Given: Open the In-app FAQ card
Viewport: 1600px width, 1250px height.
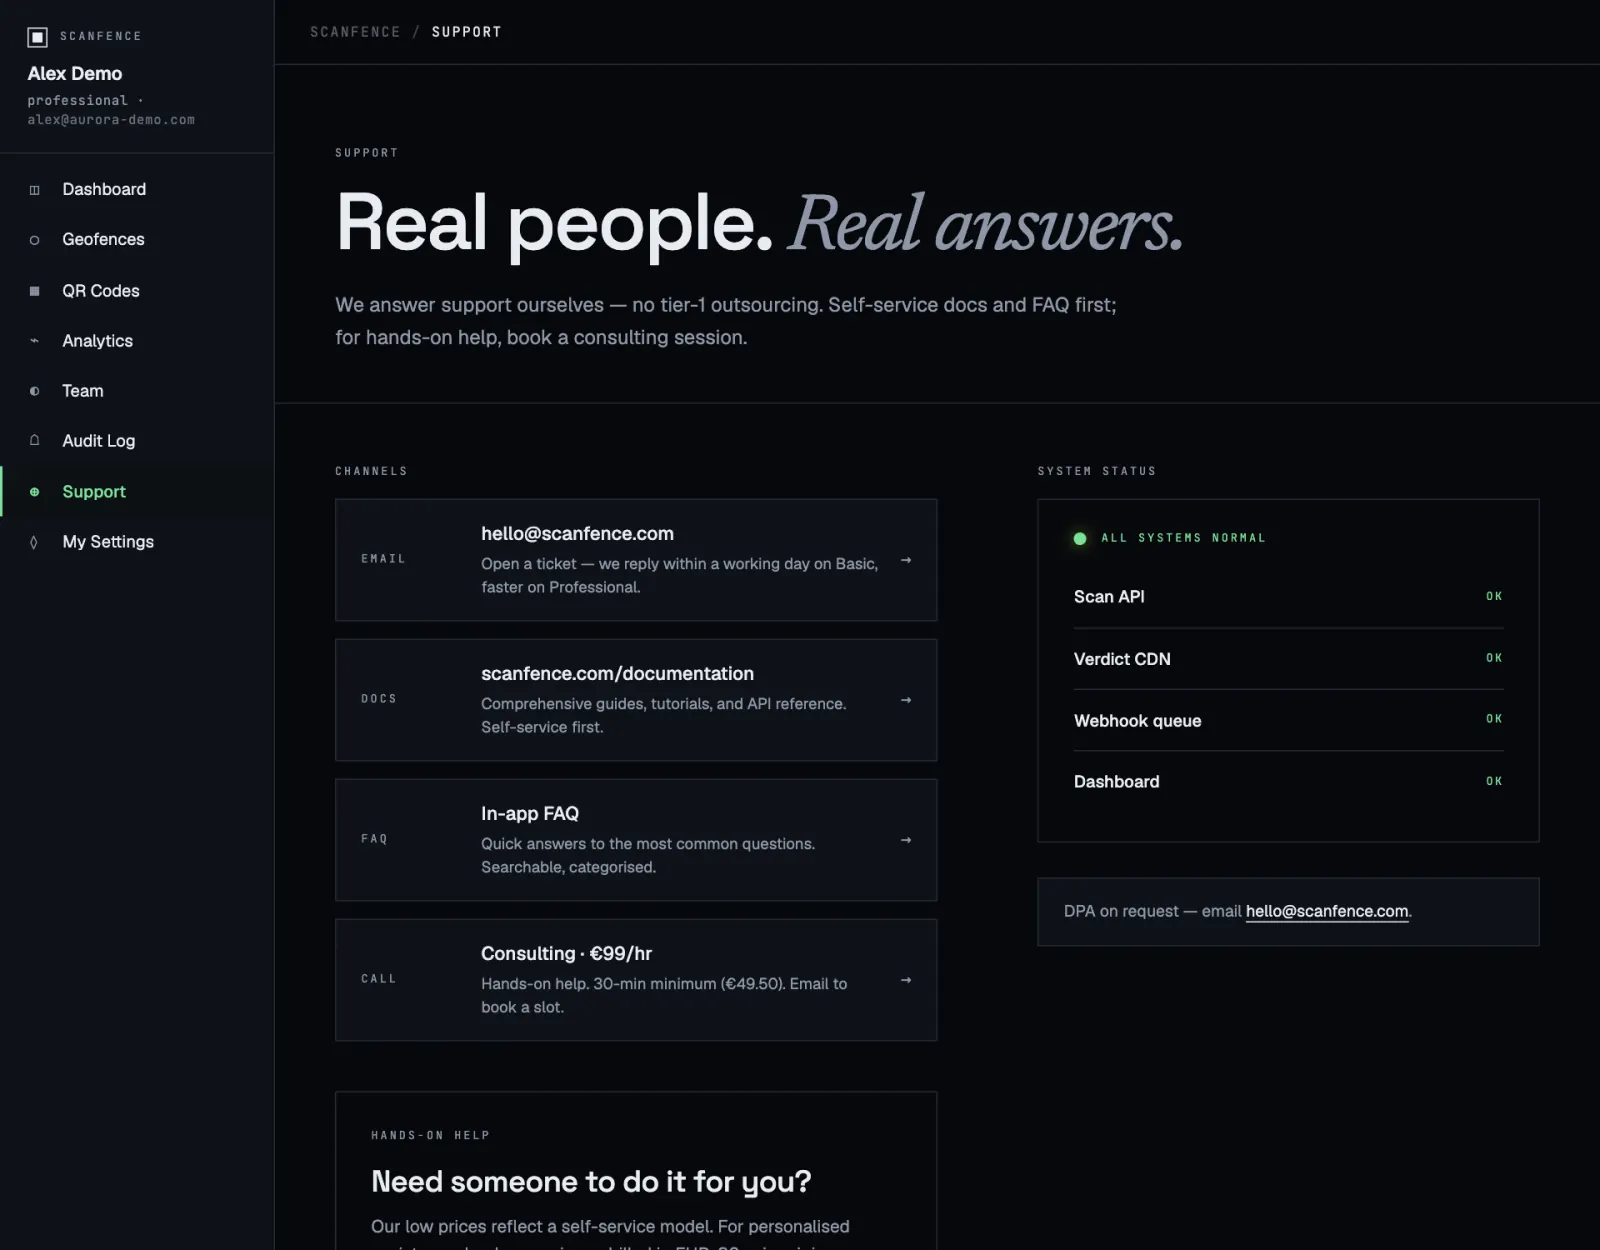Looking at the screenshot, I should point(636,840).
